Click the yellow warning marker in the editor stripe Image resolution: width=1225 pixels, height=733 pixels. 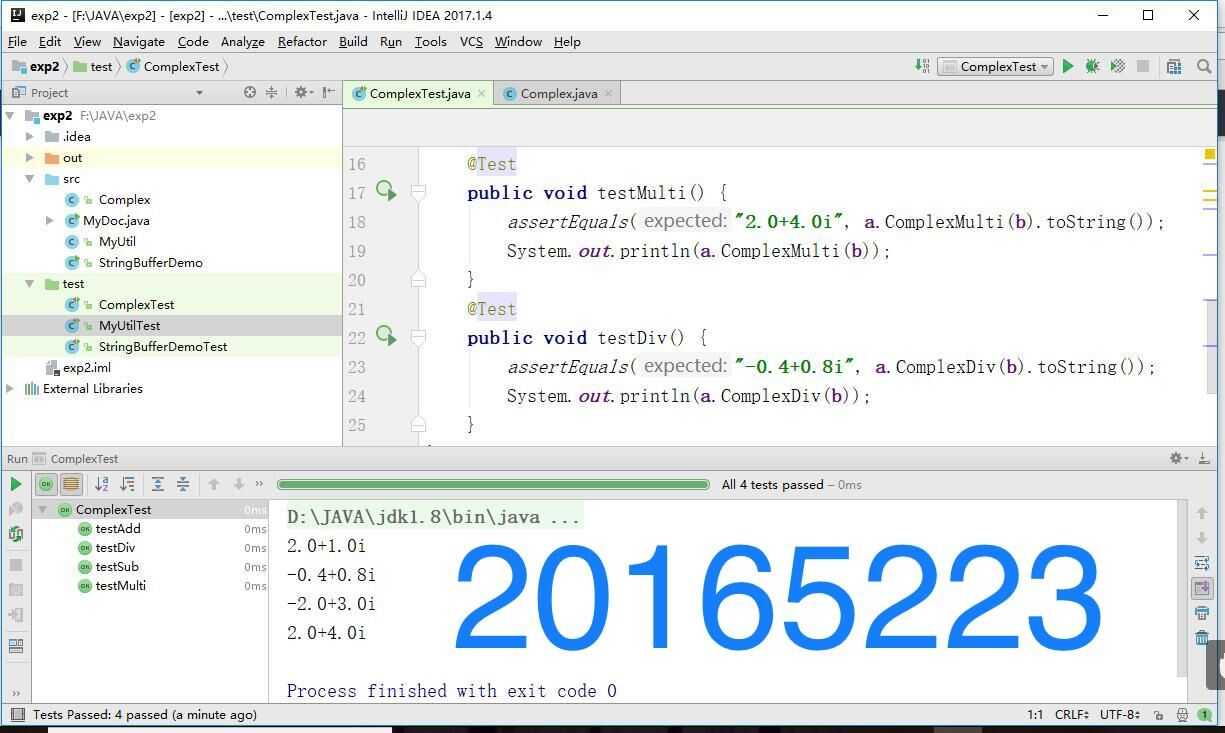click(x=1209, y=154)
